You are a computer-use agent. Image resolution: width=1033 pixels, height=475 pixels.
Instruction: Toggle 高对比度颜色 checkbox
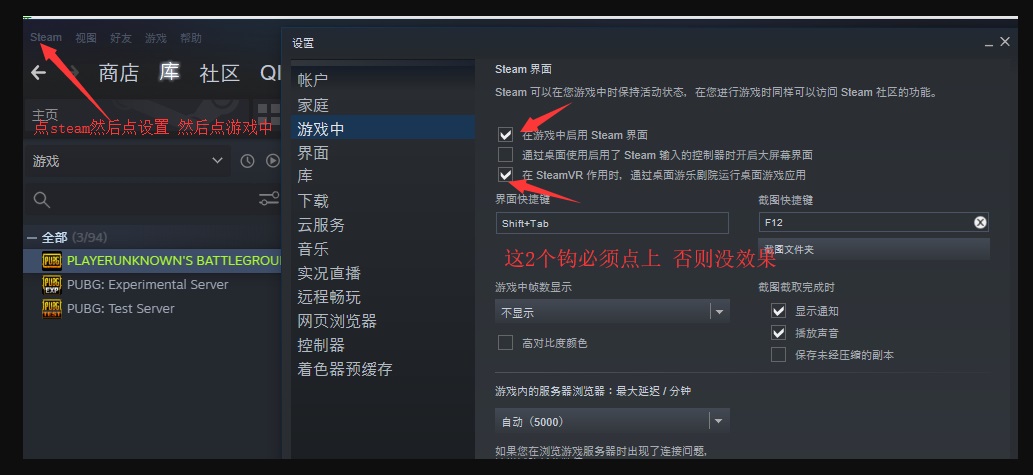click(x=505, y=343)
